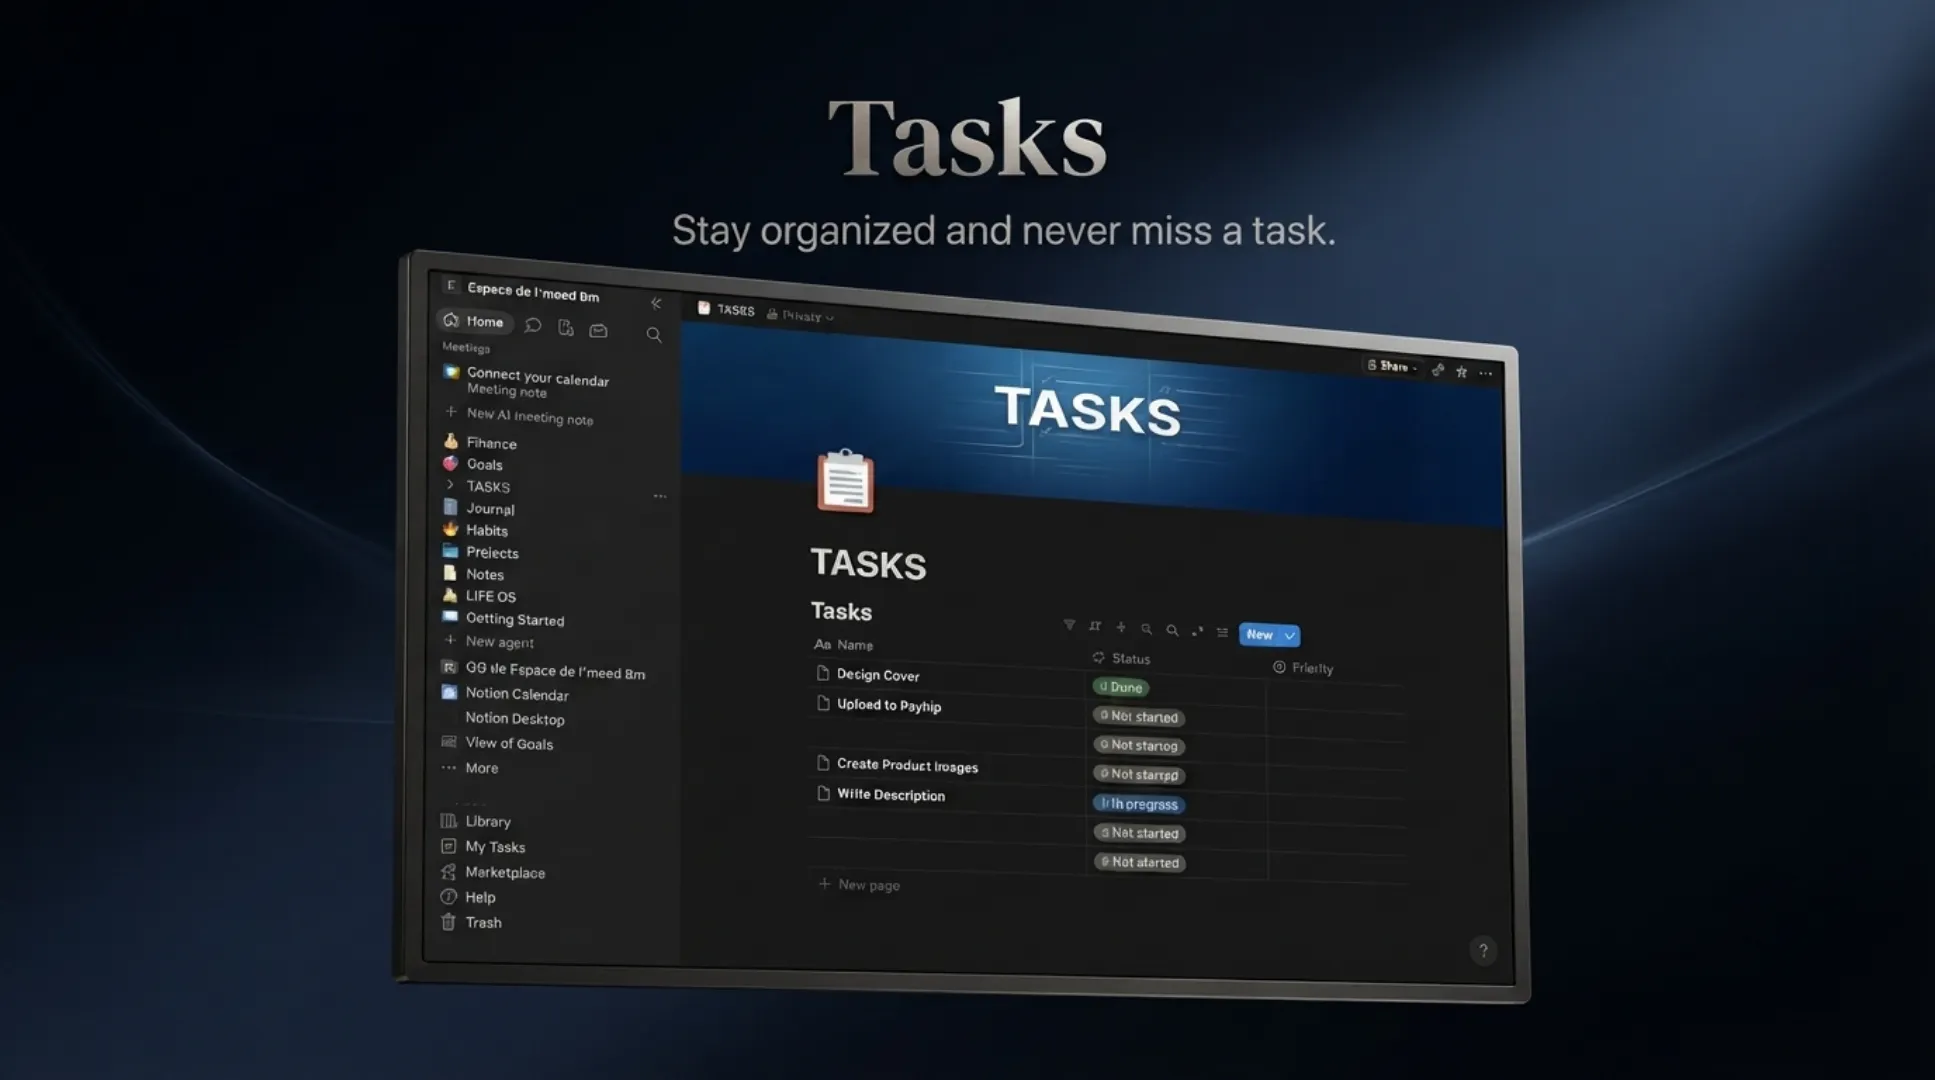Collapse the sidebar with the double-chevron icon
1935x1080 pixels.
click(656, 303)
